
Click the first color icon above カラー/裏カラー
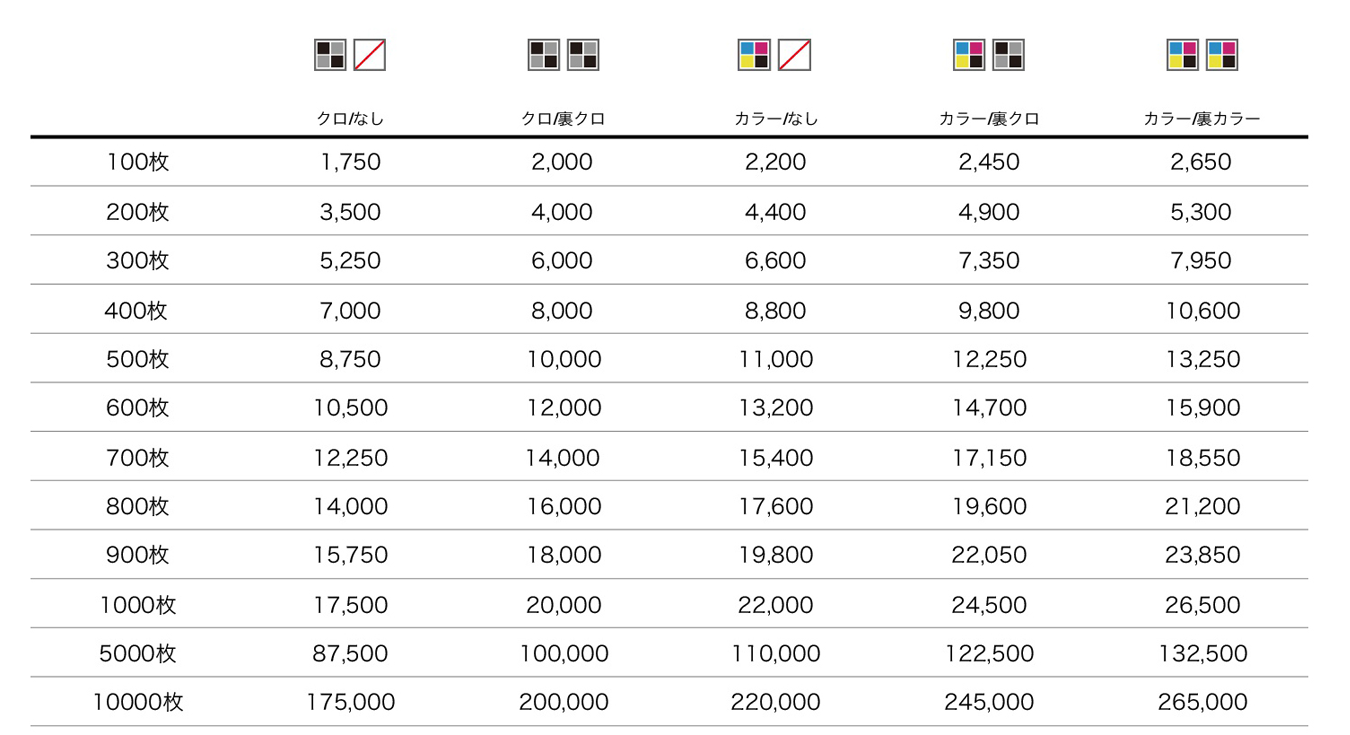tap(1183, 55)
